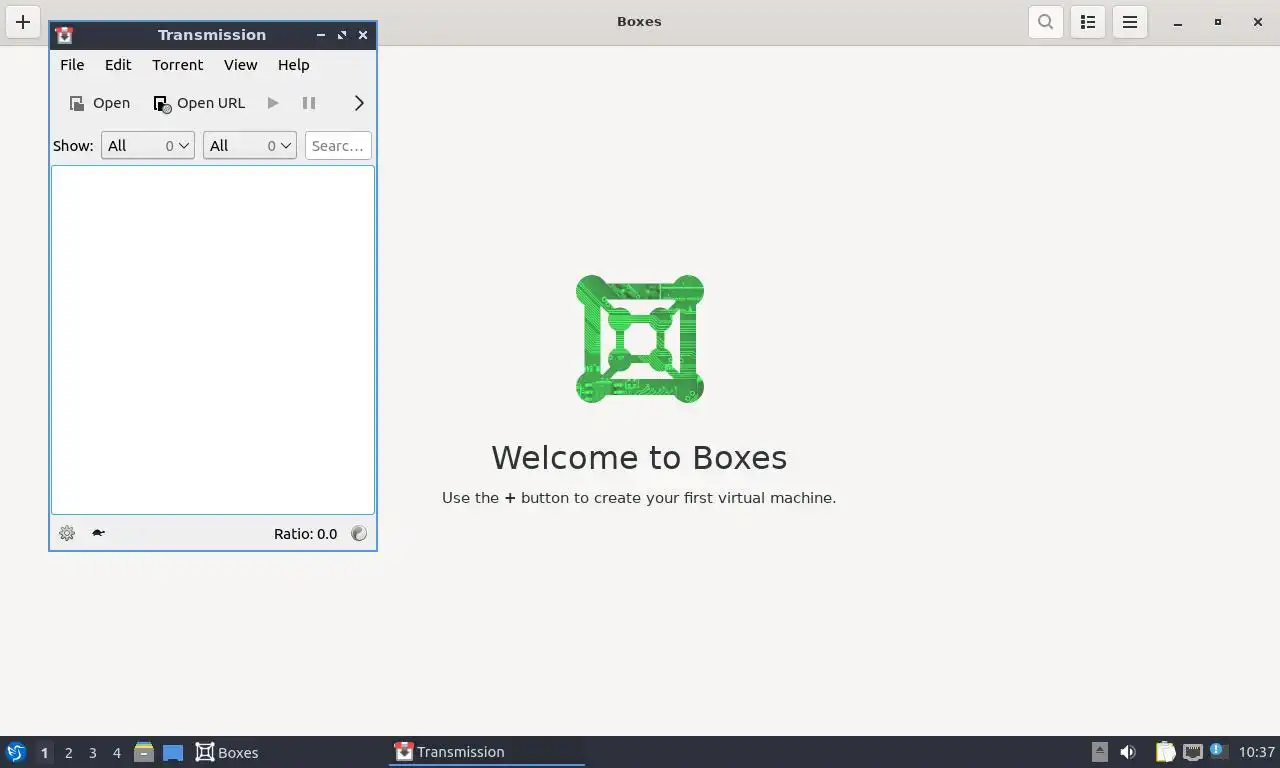Open the File menu in Transmission

(x=72, y=65)
